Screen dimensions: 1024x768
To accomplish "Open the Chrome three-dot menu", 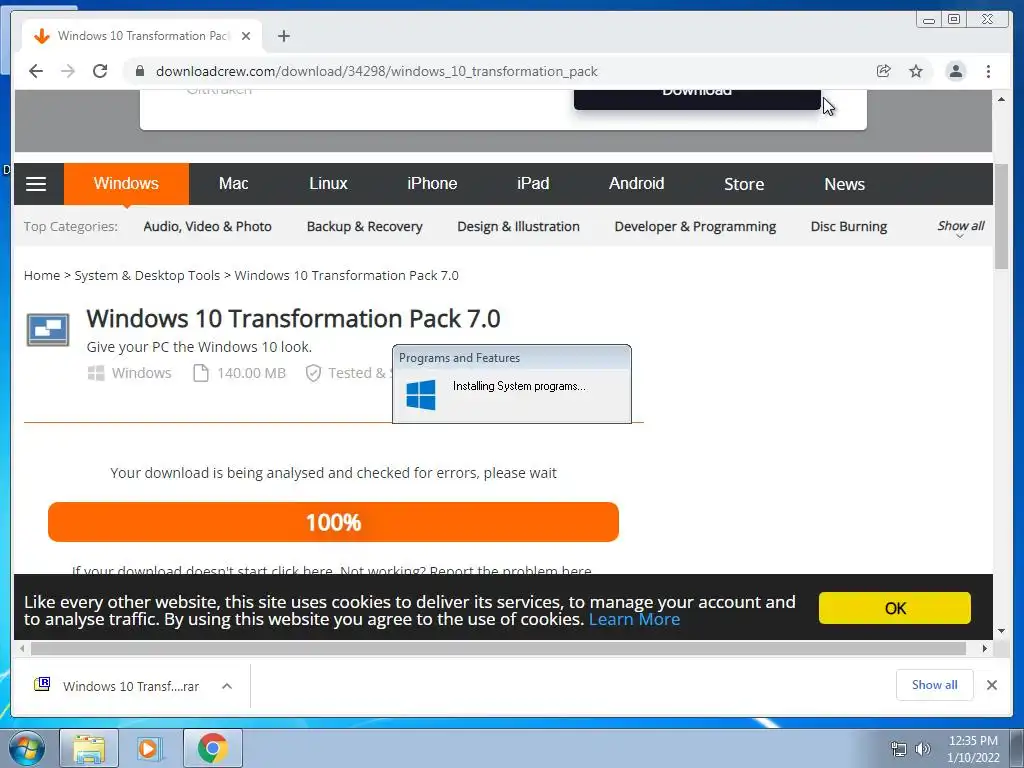I will pyautogui.click(x=988, y=71).
